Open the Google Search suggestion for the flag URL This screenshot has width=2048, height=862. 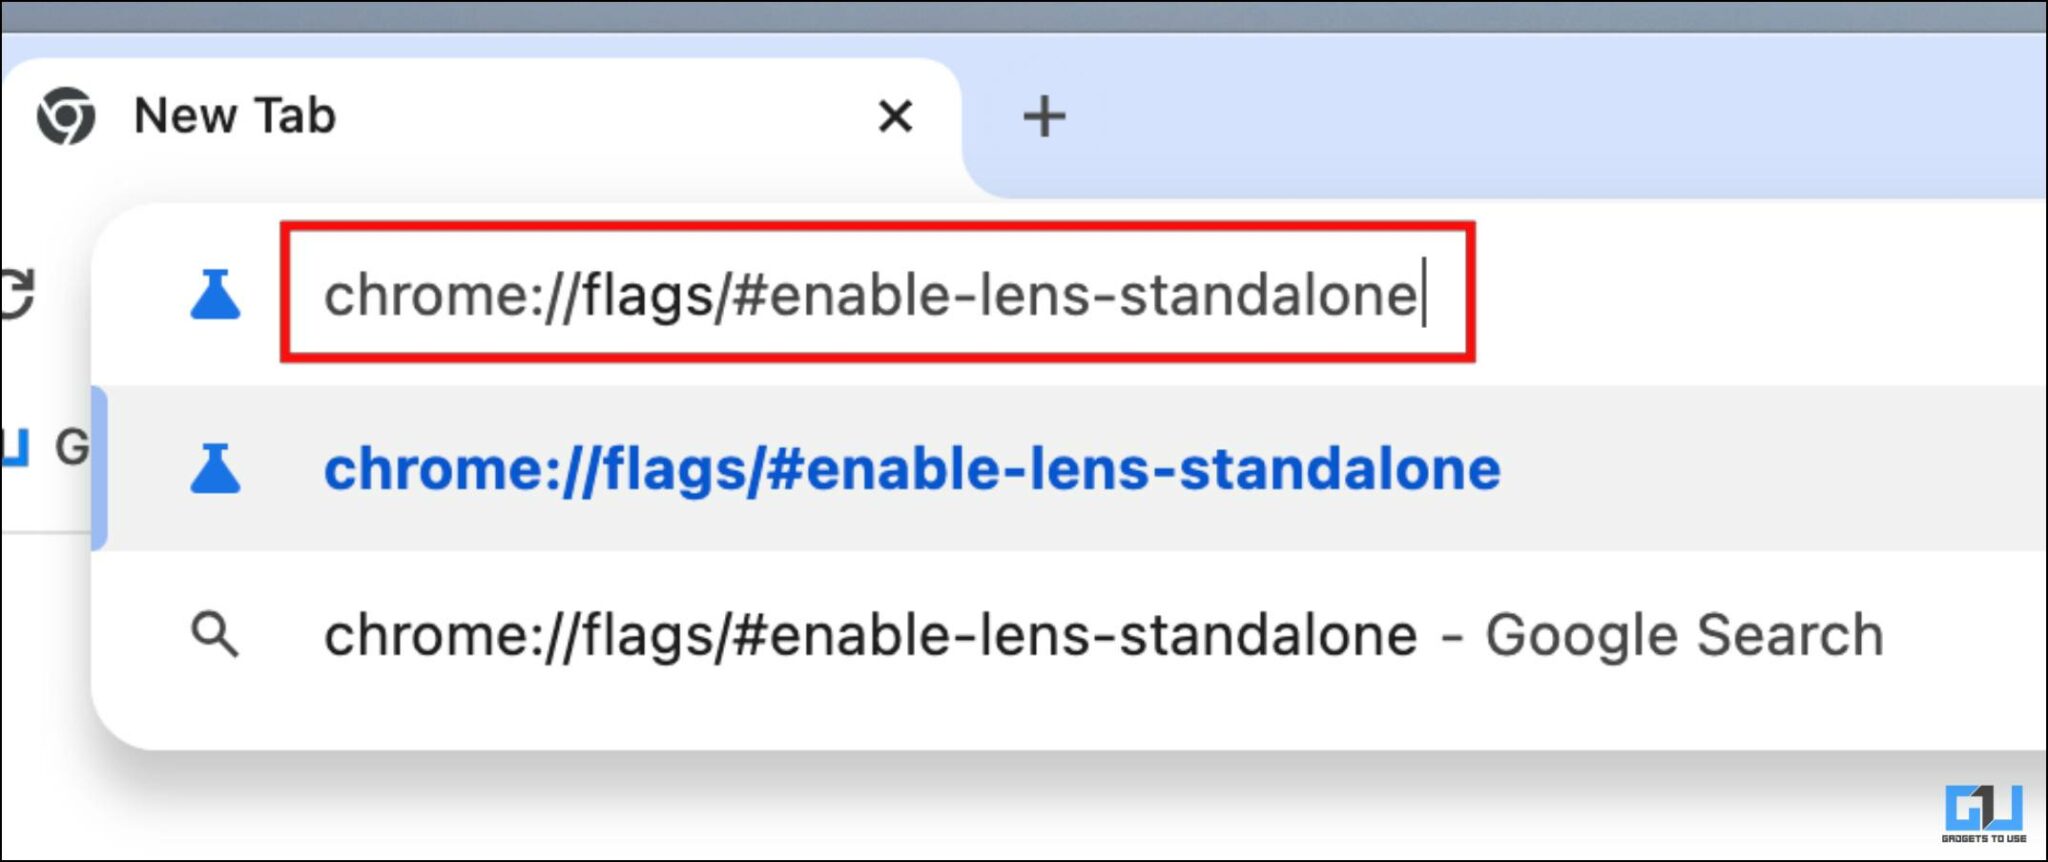[1100, 633]
